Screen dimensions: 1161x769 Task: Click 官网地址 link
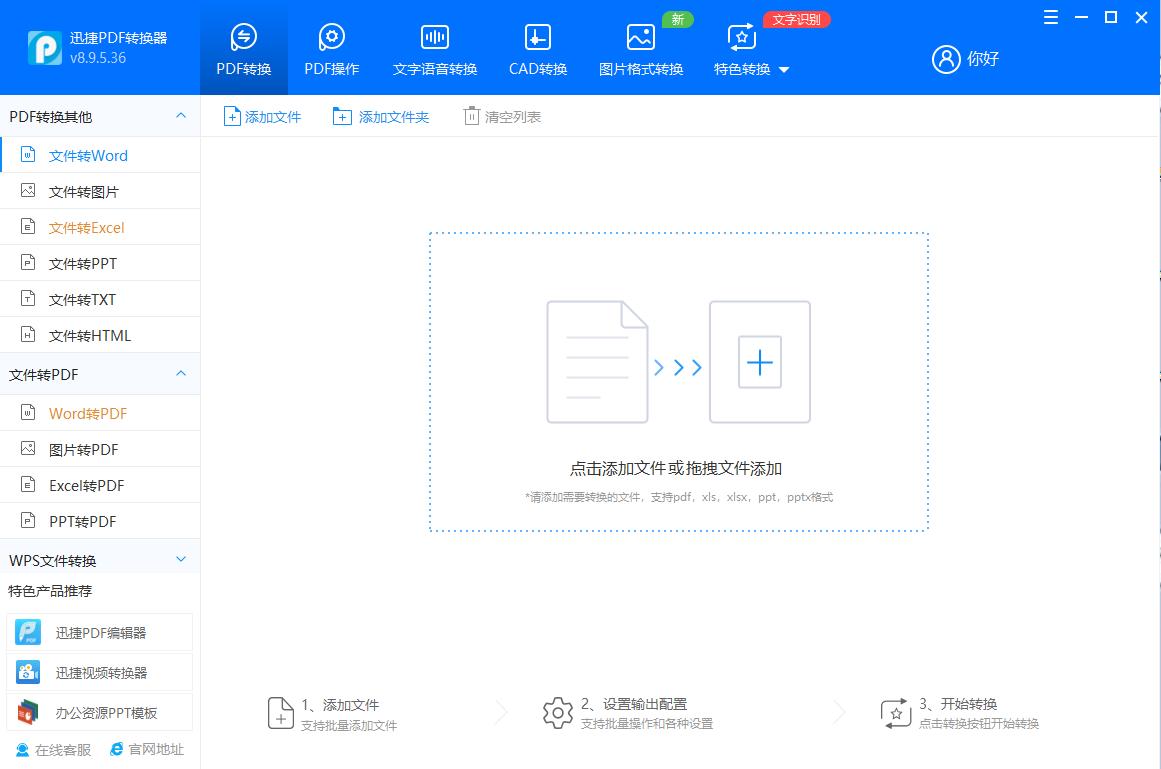coord(147,750)
